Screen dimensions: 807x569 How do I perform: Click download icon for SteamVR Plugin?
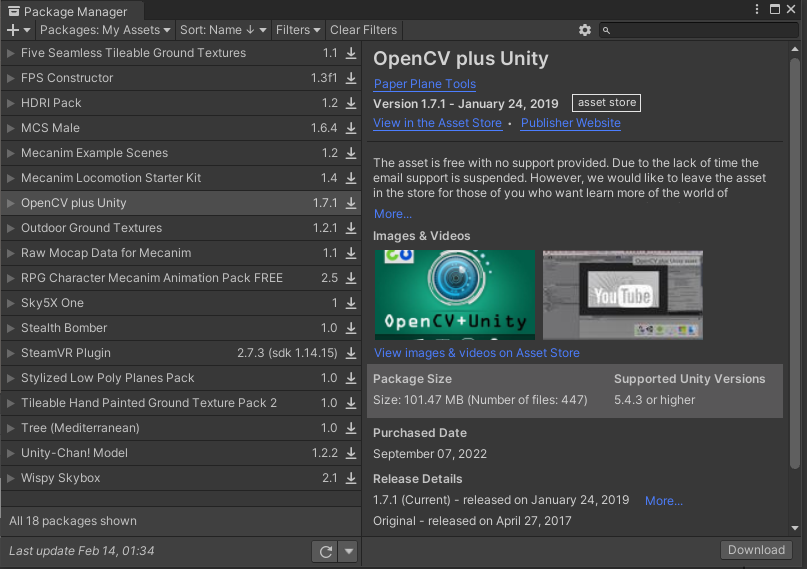351,353
